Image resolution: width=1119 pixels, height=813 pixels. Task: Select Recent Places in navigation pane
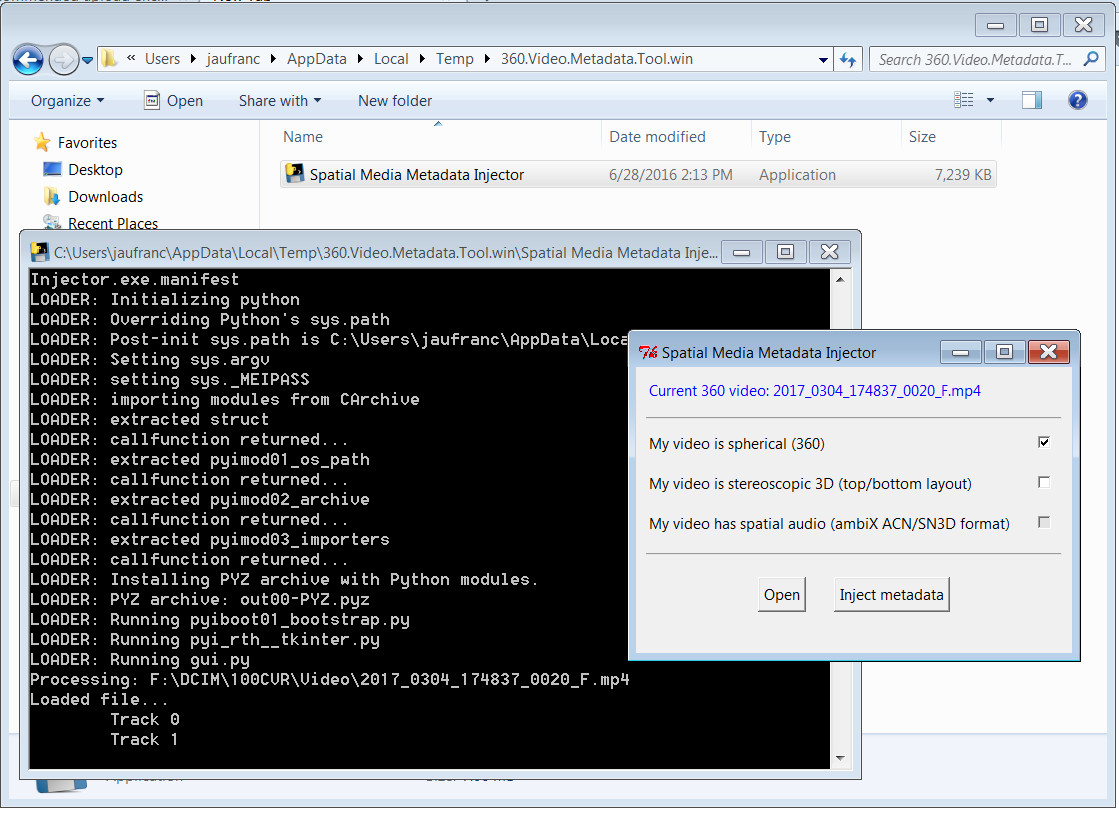100,223
